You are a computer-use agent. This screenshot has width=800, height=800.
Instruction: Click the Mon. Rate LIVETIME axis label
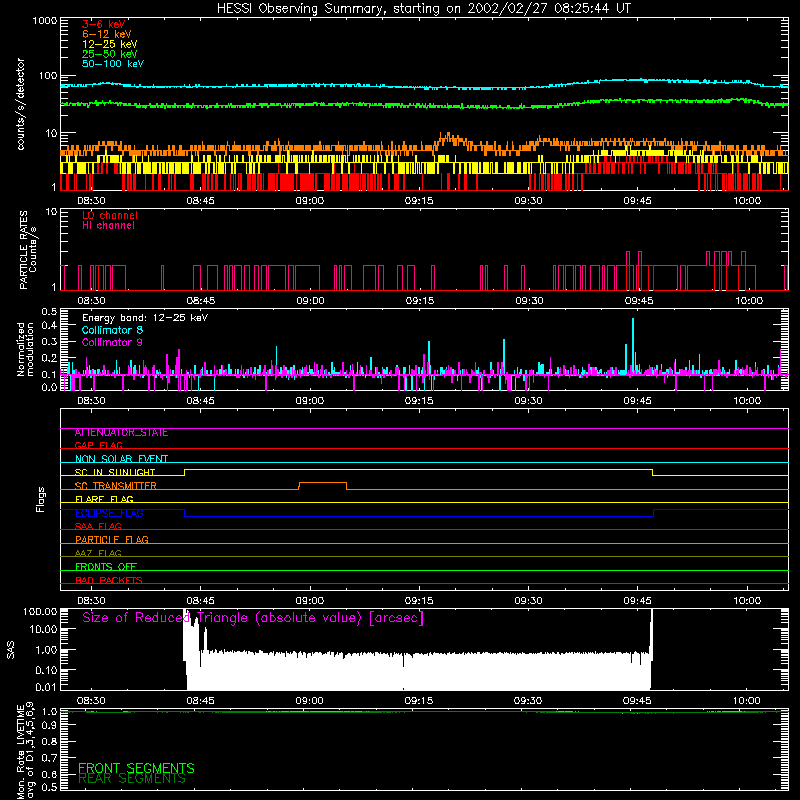(26, 750)
